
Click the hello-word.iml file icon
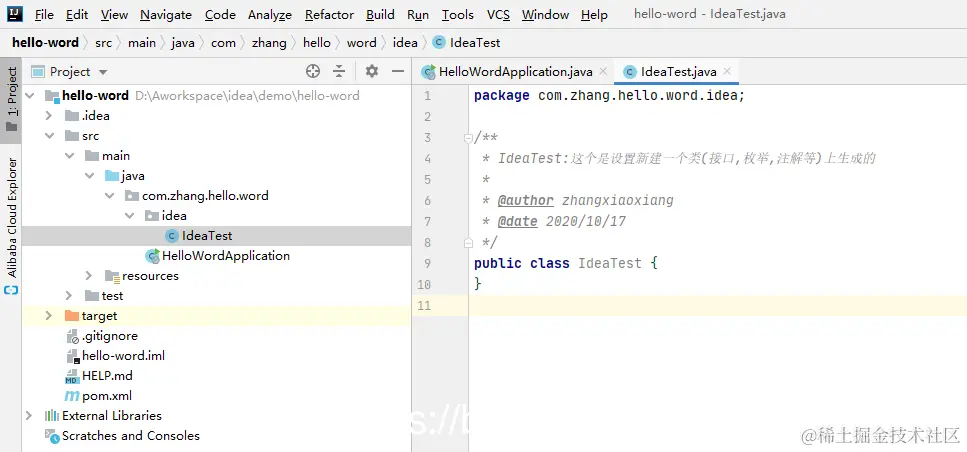click(73, 356)
